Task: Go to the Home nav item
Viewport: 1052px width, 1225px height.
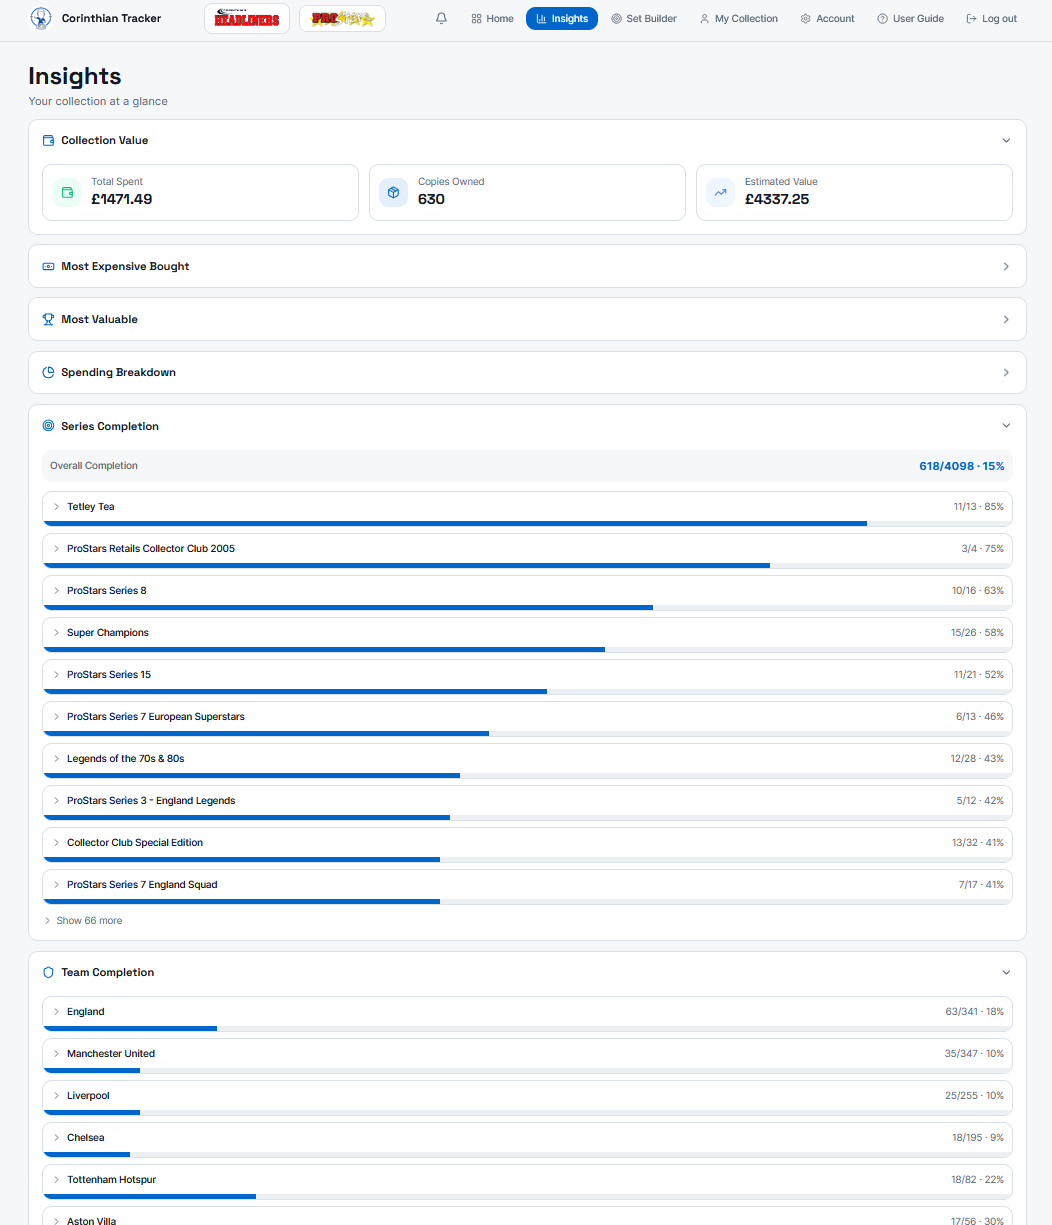Action: [x=492, y=18]
